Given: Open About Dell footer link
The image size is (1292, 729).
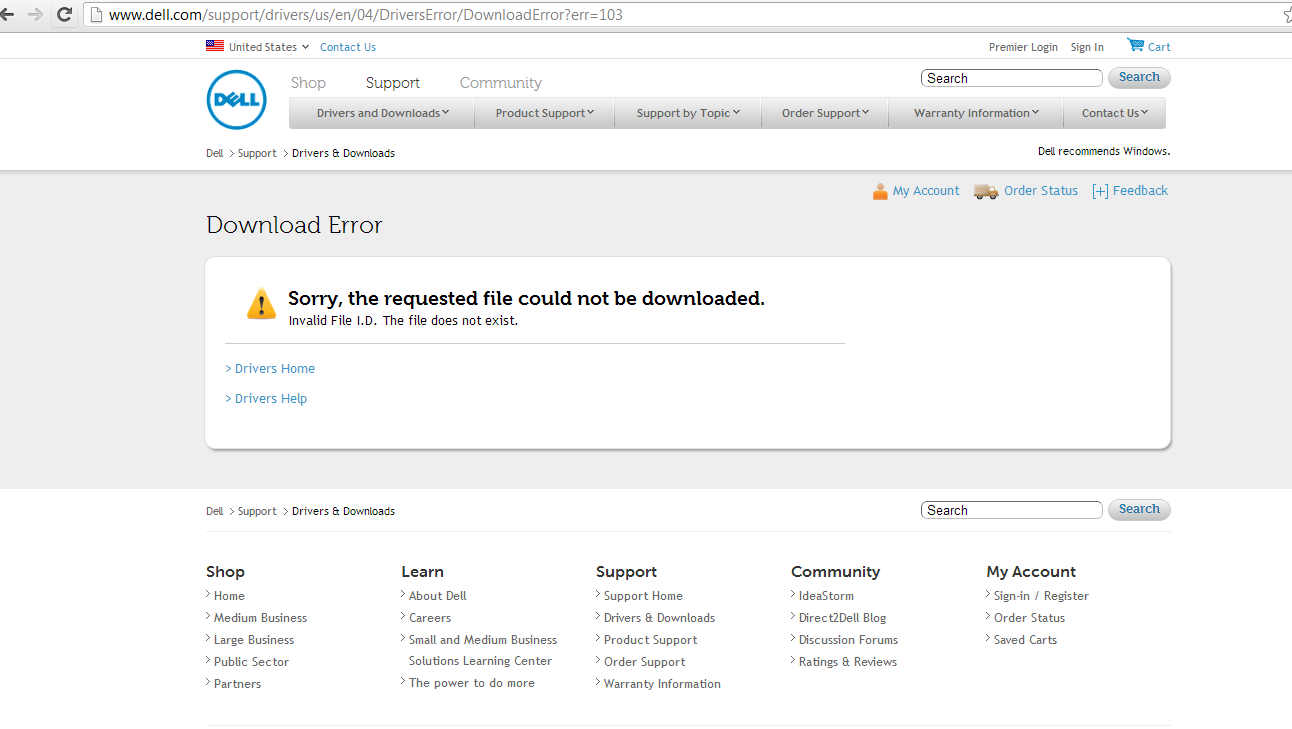Looking at the screenshot, I should click(437, 596).
